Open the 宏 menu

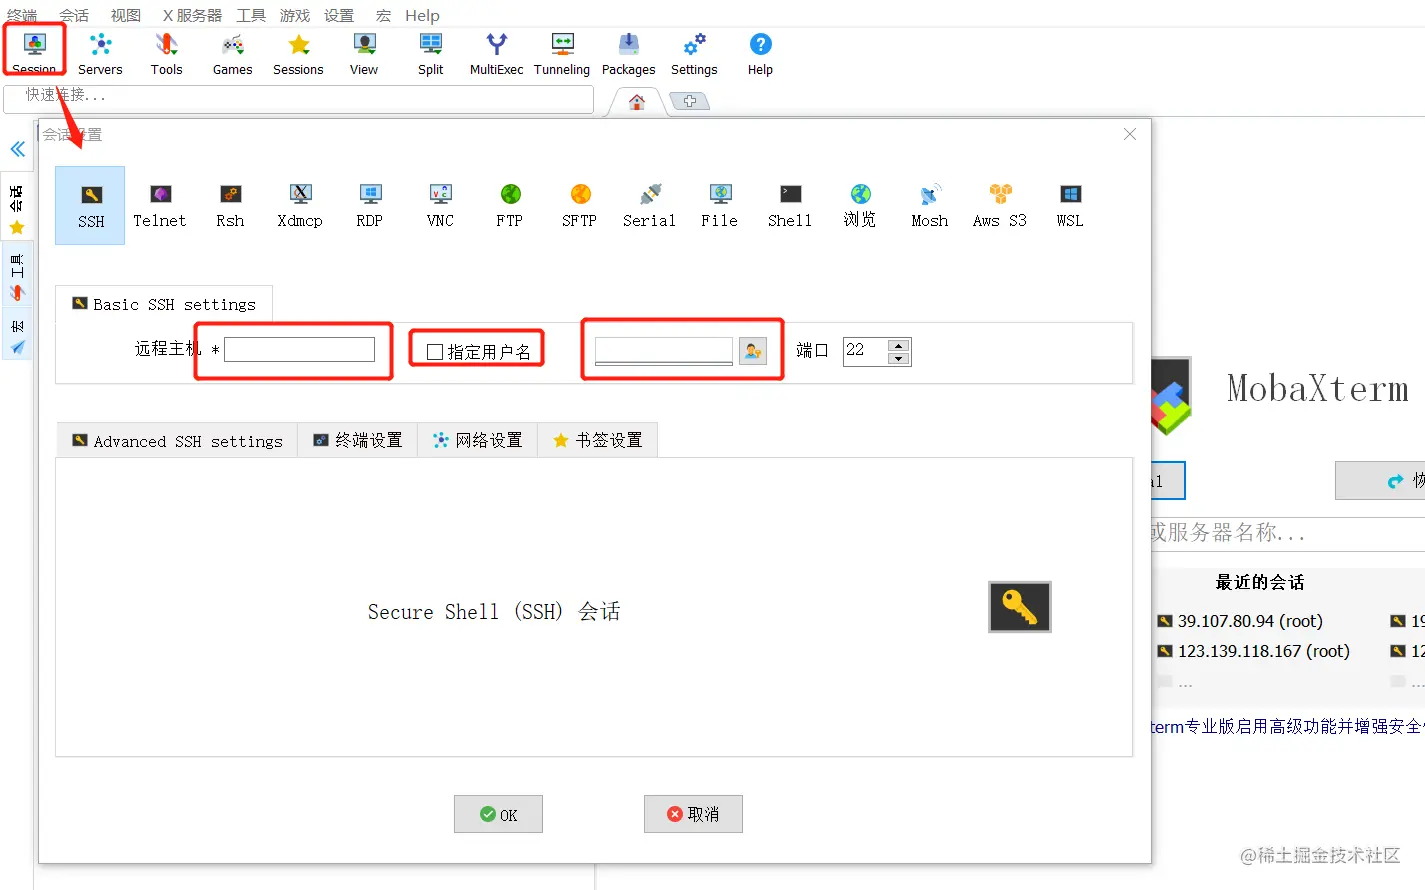[x=384, y=15]
